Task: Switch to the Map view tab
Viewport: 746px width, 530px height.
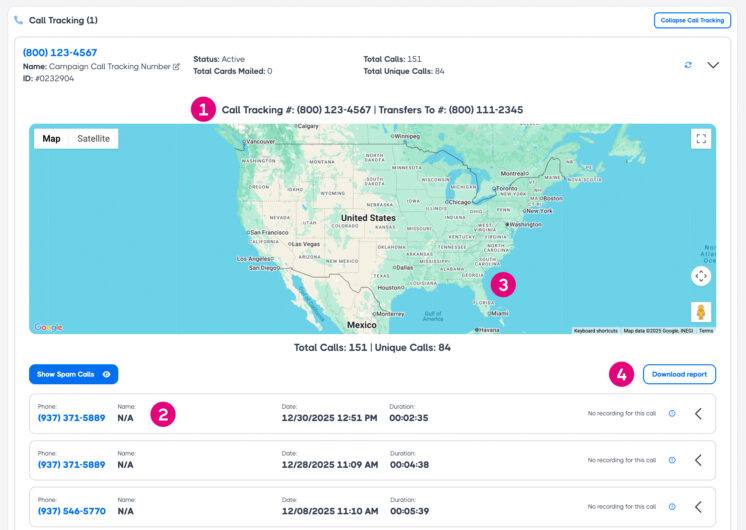Action: tap(51, 138)
